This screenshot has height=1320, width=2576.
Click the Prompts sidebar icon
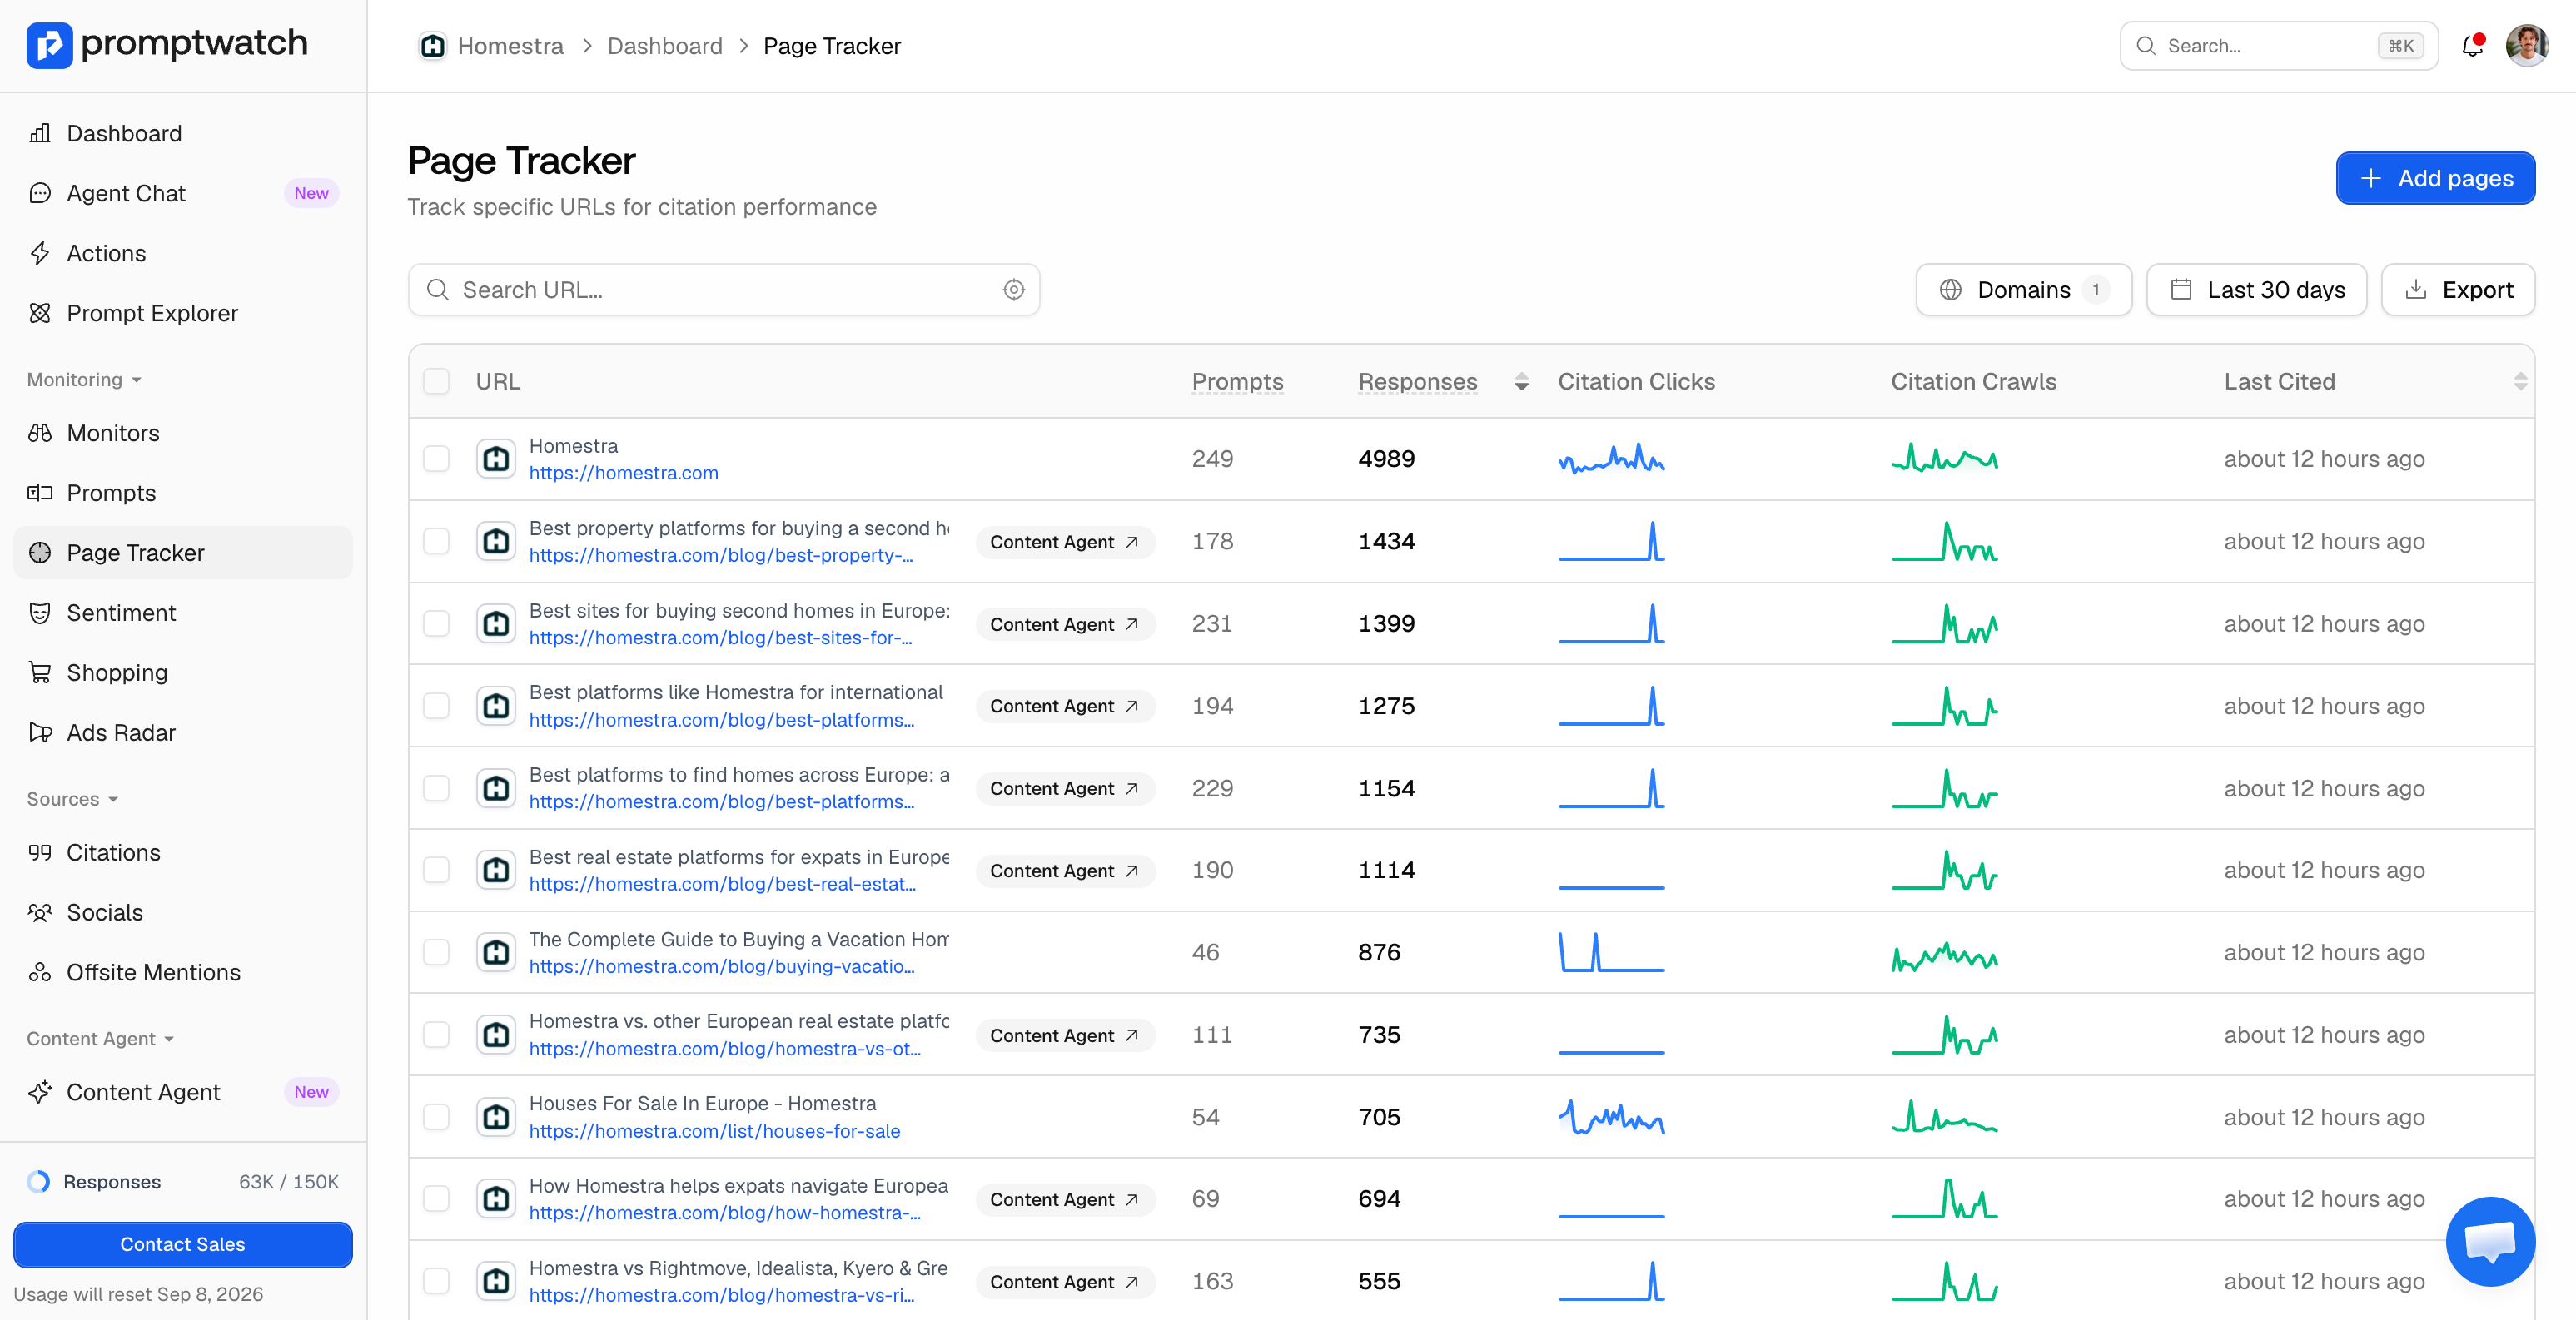40,493
